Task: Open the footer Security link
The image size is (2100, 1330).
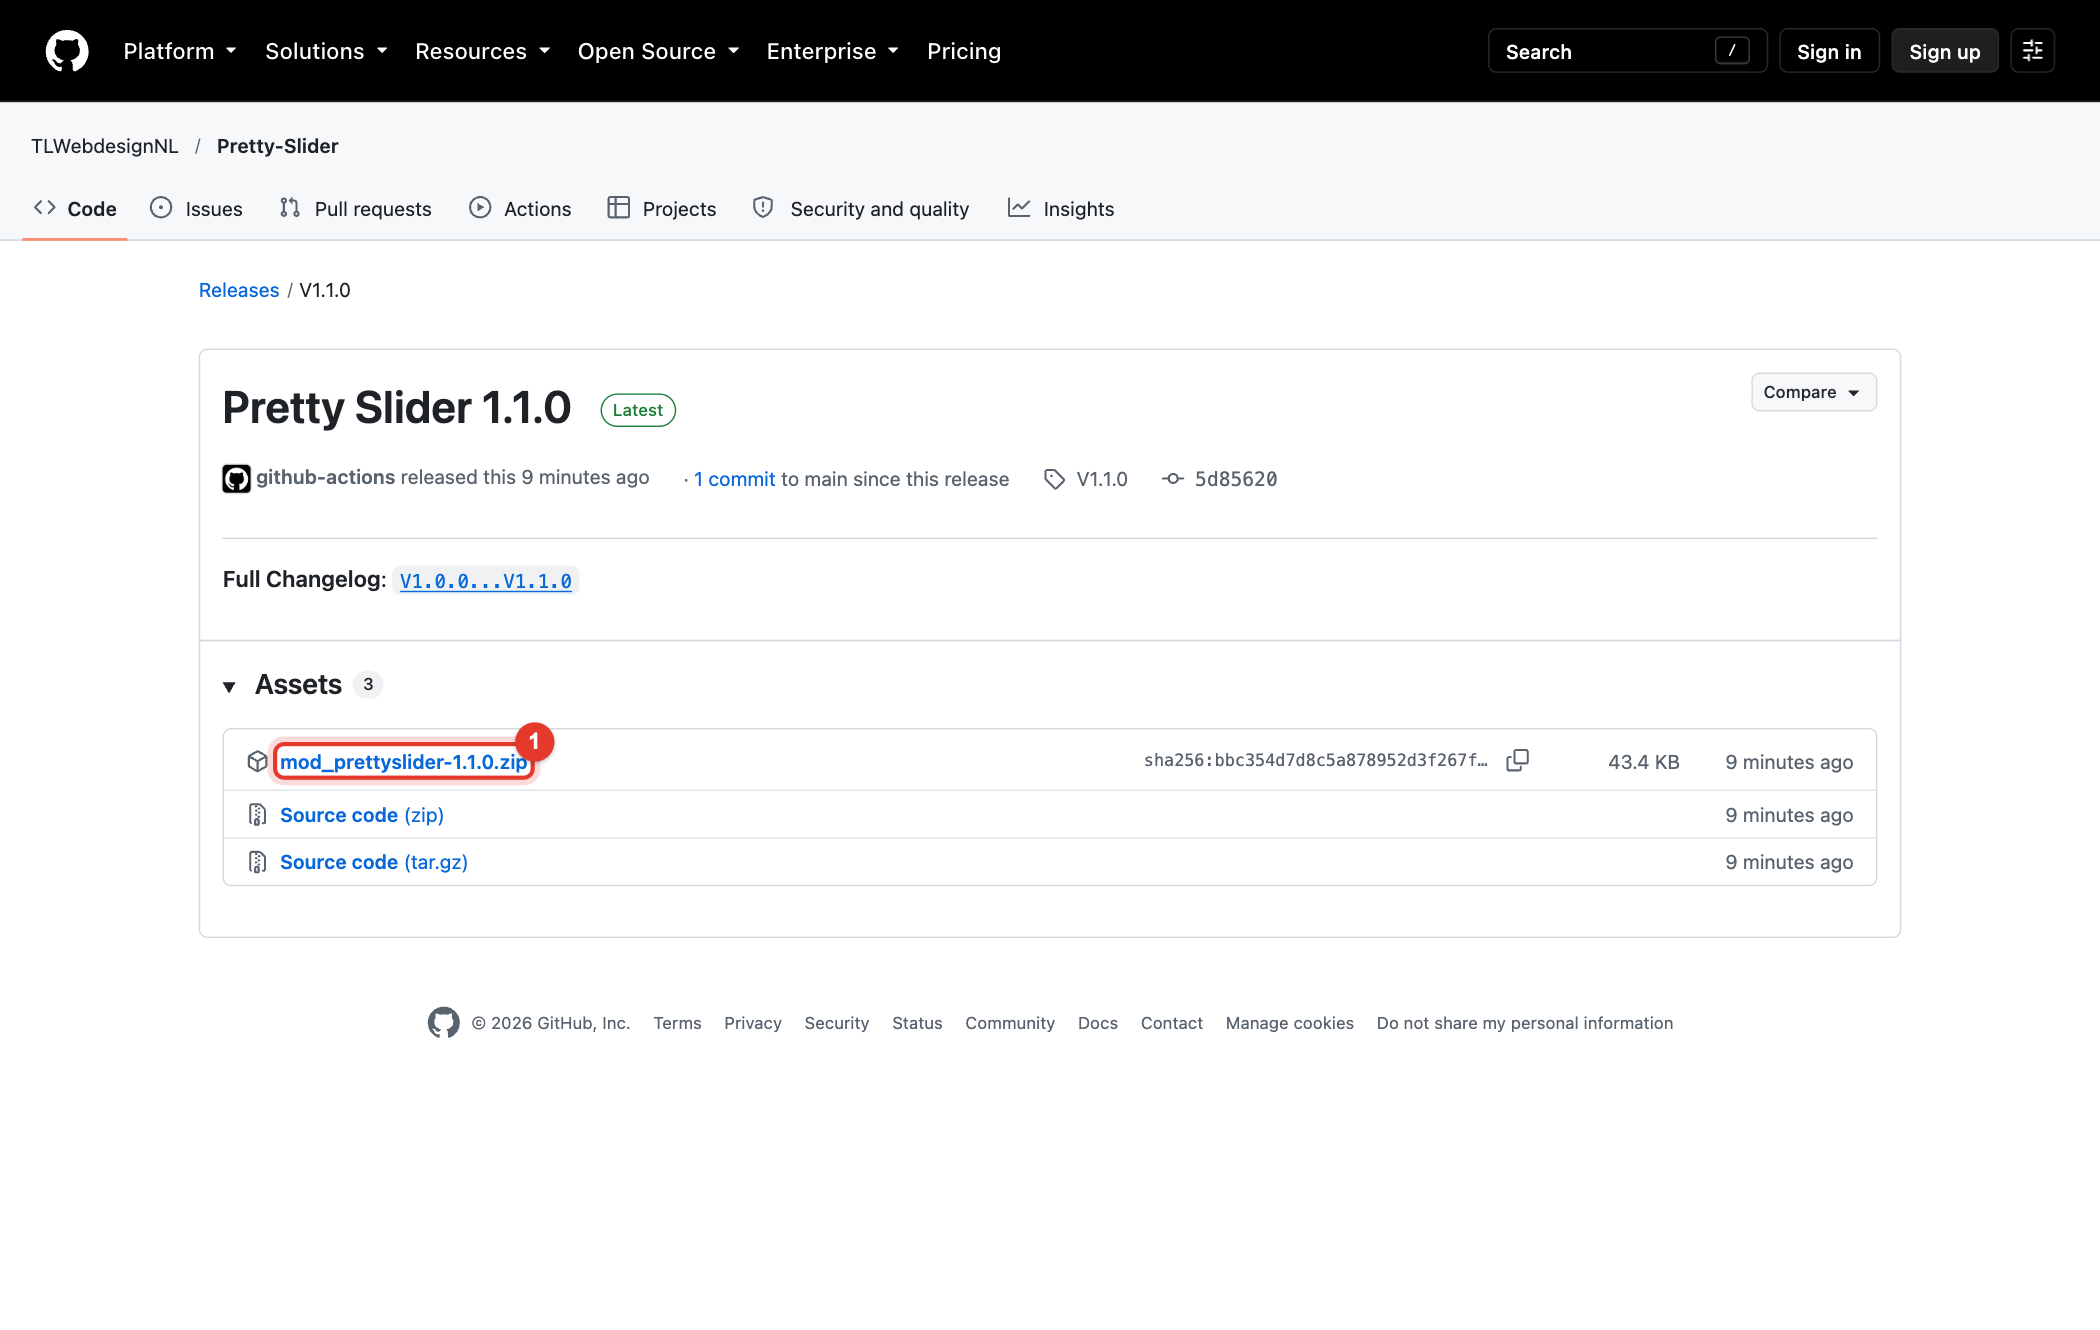Action: click(837, 1023)
